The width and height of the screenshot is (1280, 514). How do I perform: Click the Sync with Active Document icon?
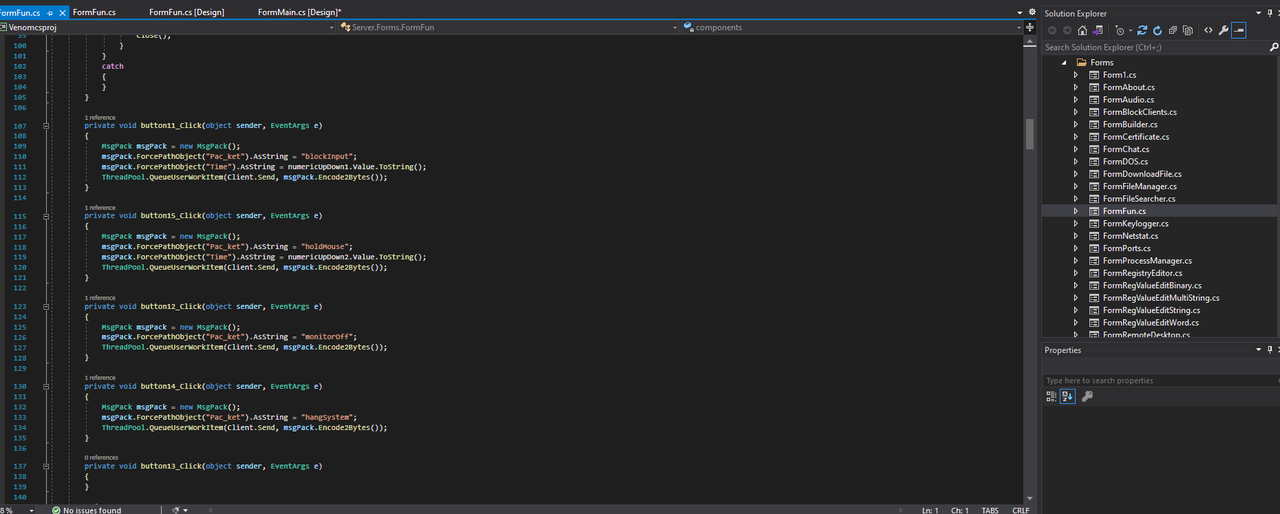click(x=1142, y=30)
